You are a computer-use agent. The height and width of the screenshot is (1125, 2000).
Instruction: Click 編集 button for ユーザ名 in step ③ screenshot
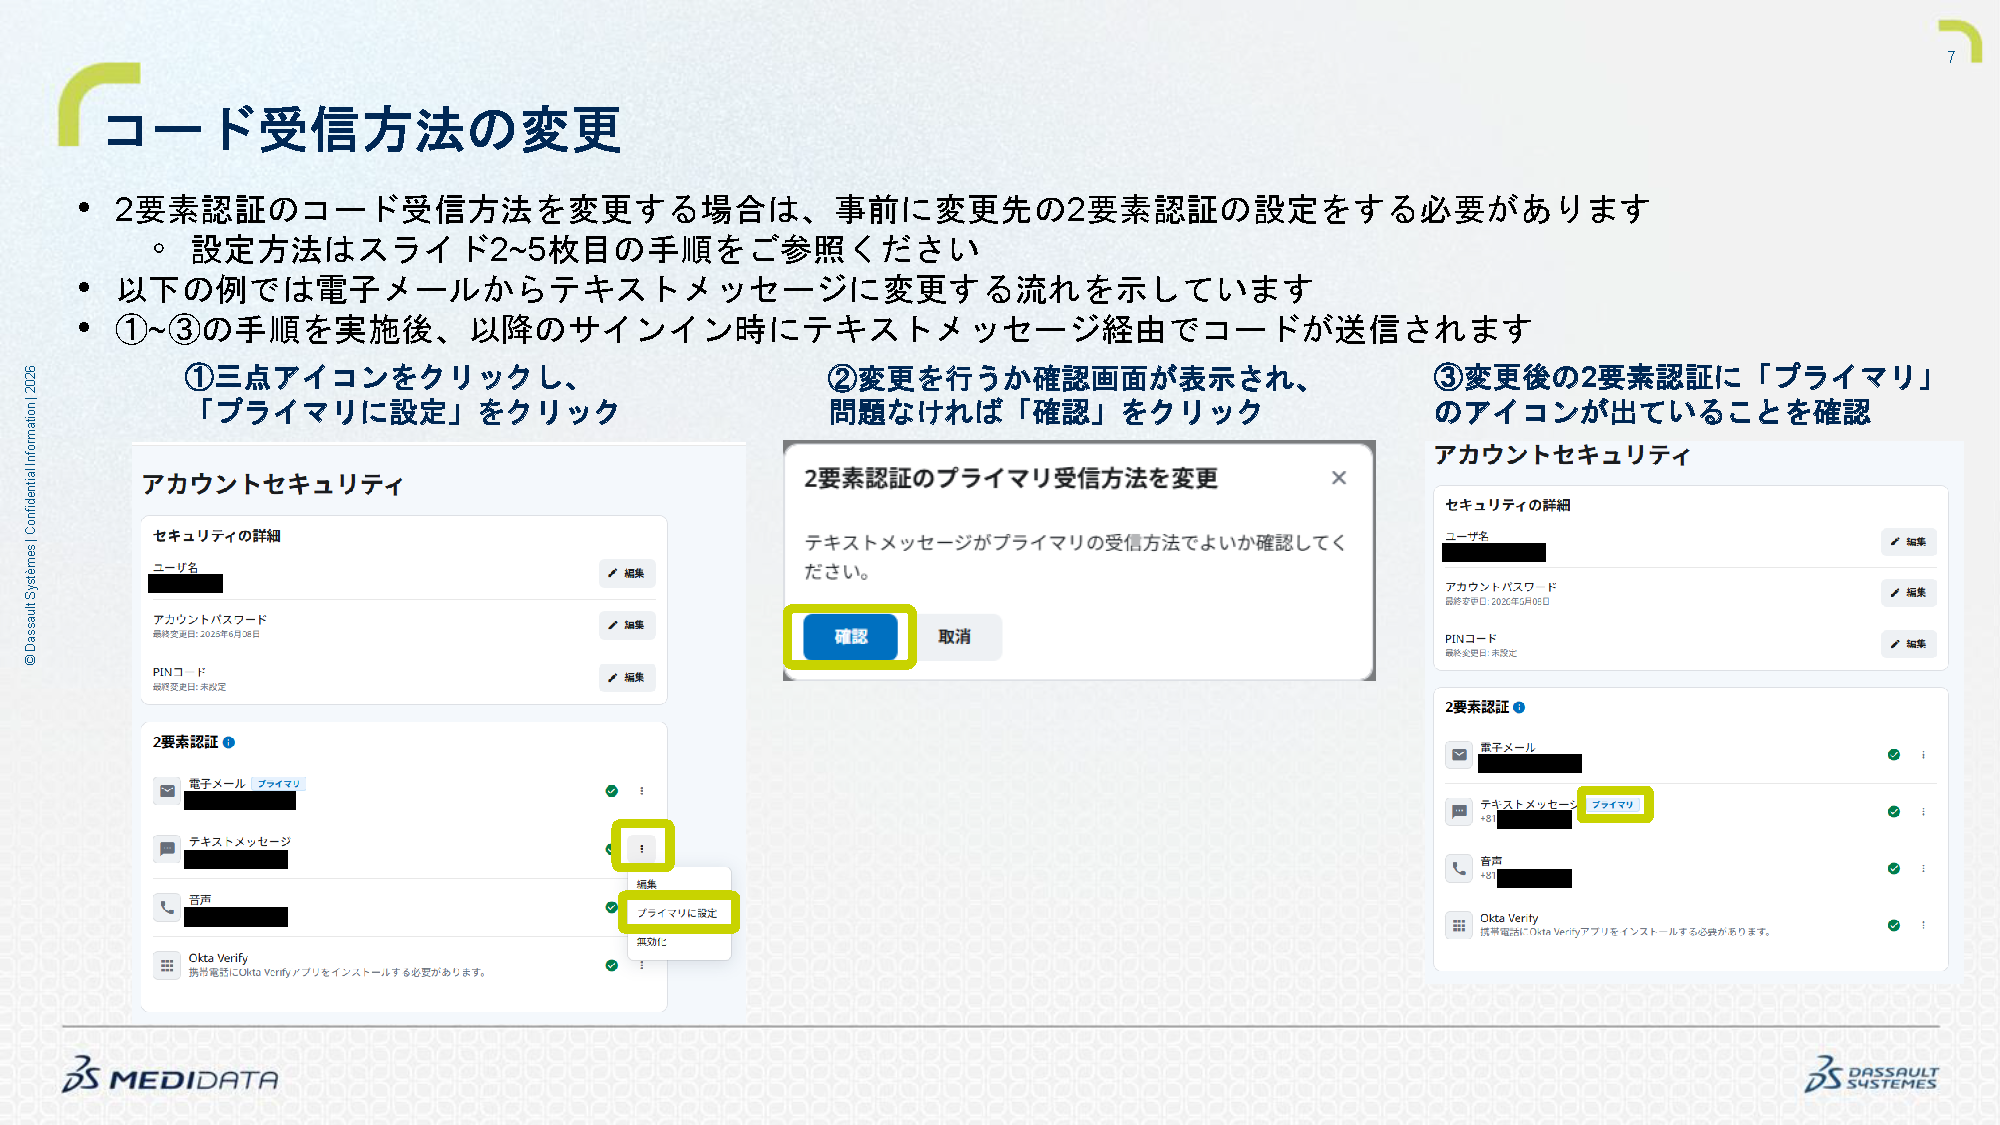[1909, 542]
